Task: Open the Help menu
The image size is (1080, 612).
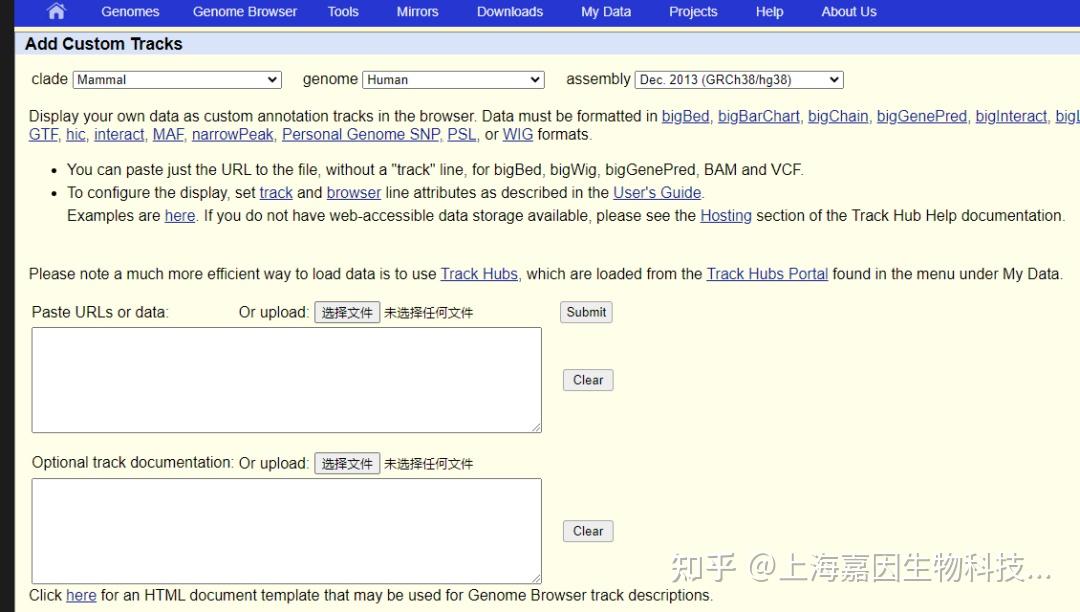Action: click(x=769, y=11)
